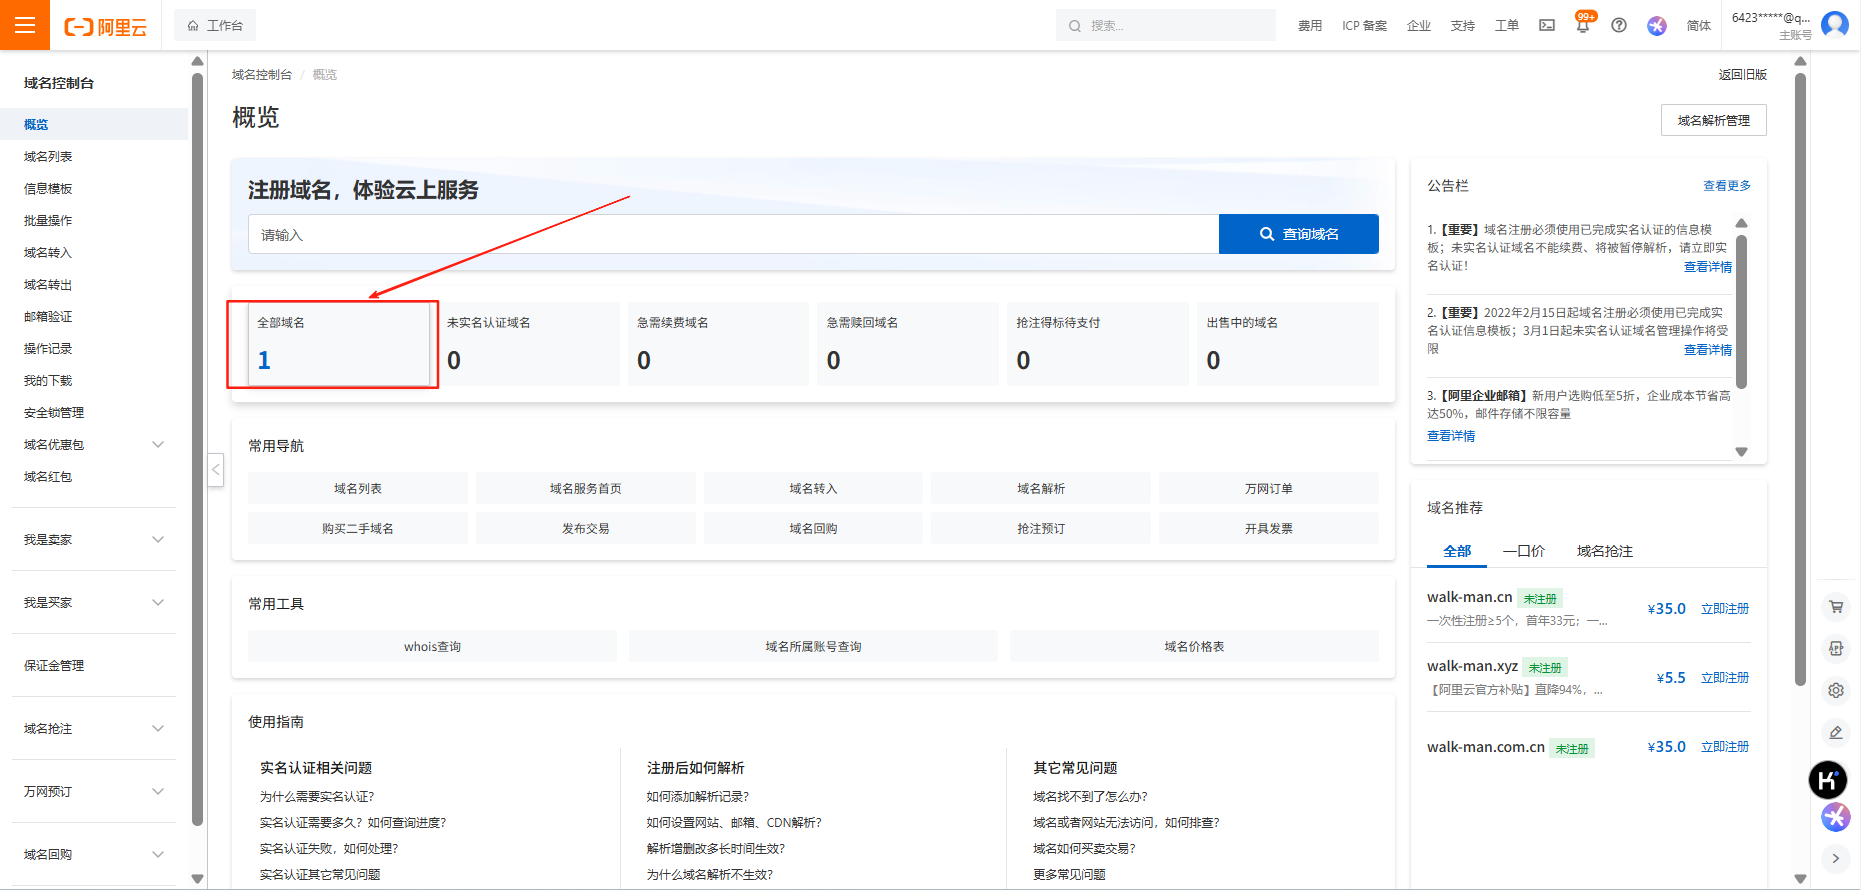Click the settings gear icon in right sidebar
1861x890 pixels.
[x=1836, y=690]
